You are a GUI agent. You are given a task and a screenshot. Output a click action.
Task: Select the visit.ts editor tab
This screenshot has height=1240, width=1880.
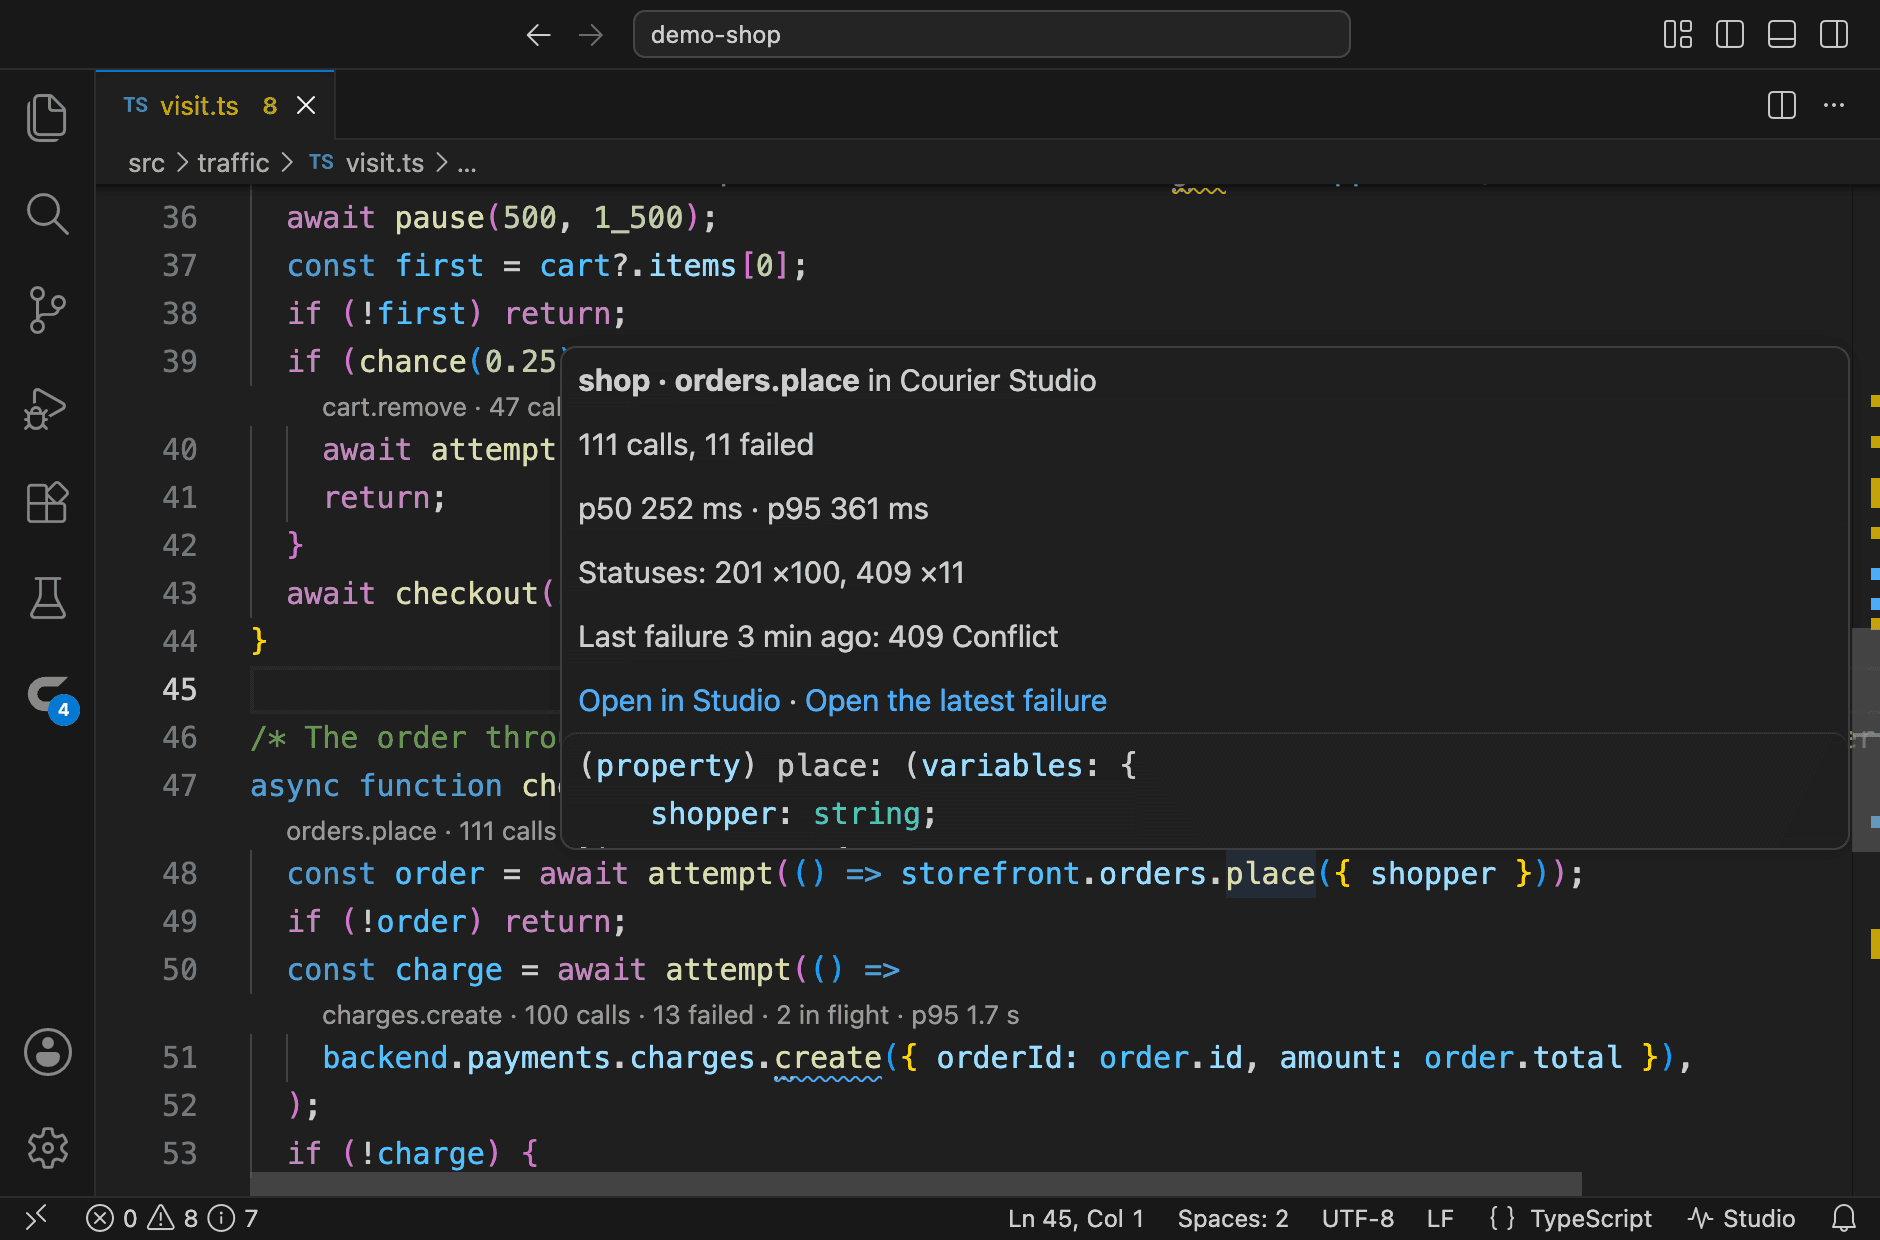click(x=215, y=105)
